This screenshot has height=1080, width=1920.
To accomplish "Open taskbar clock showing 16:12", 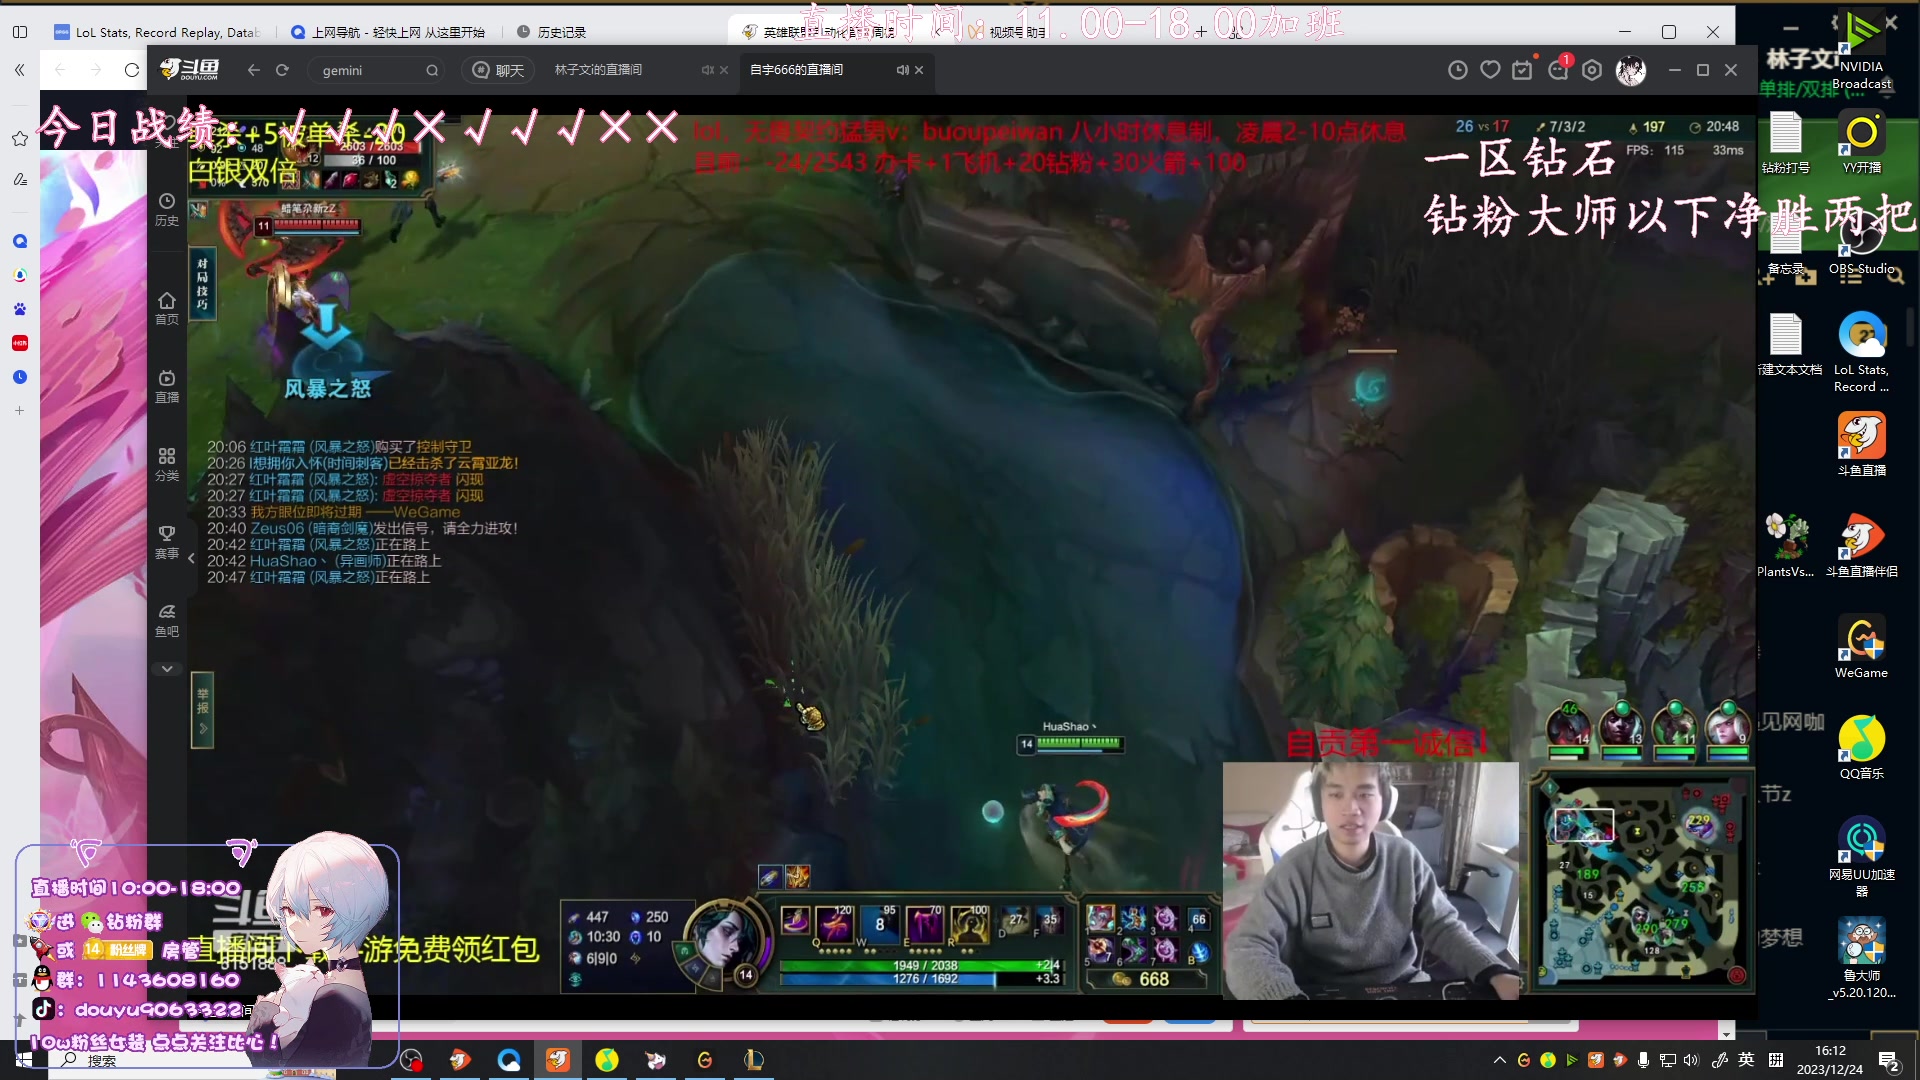I will click(x=1830, y=1060).
